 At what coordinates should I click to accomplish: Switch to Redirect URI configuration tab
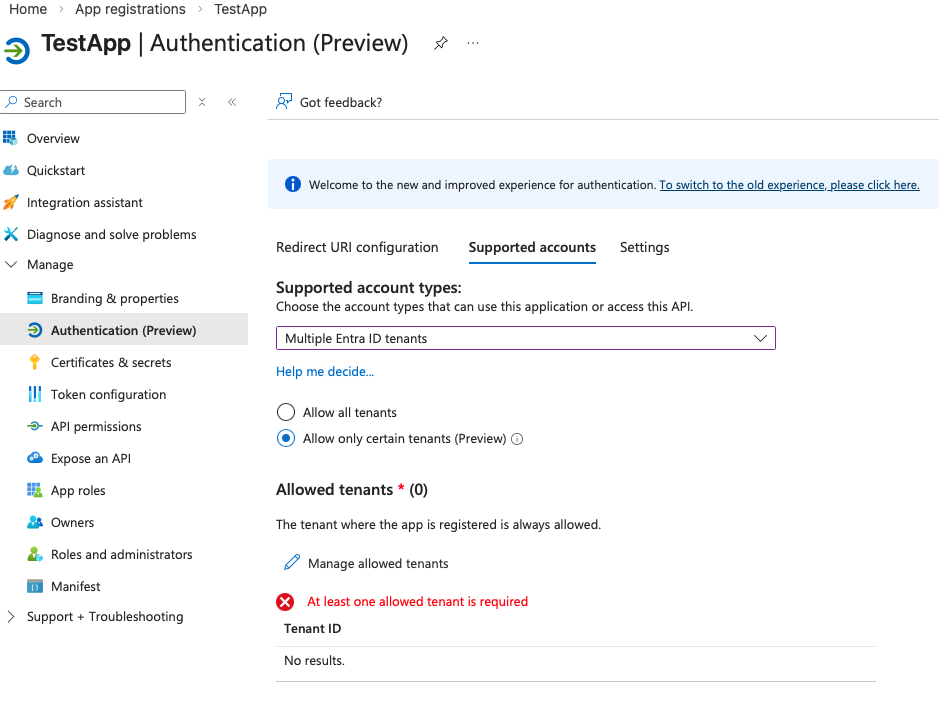[x=357, y=247]
